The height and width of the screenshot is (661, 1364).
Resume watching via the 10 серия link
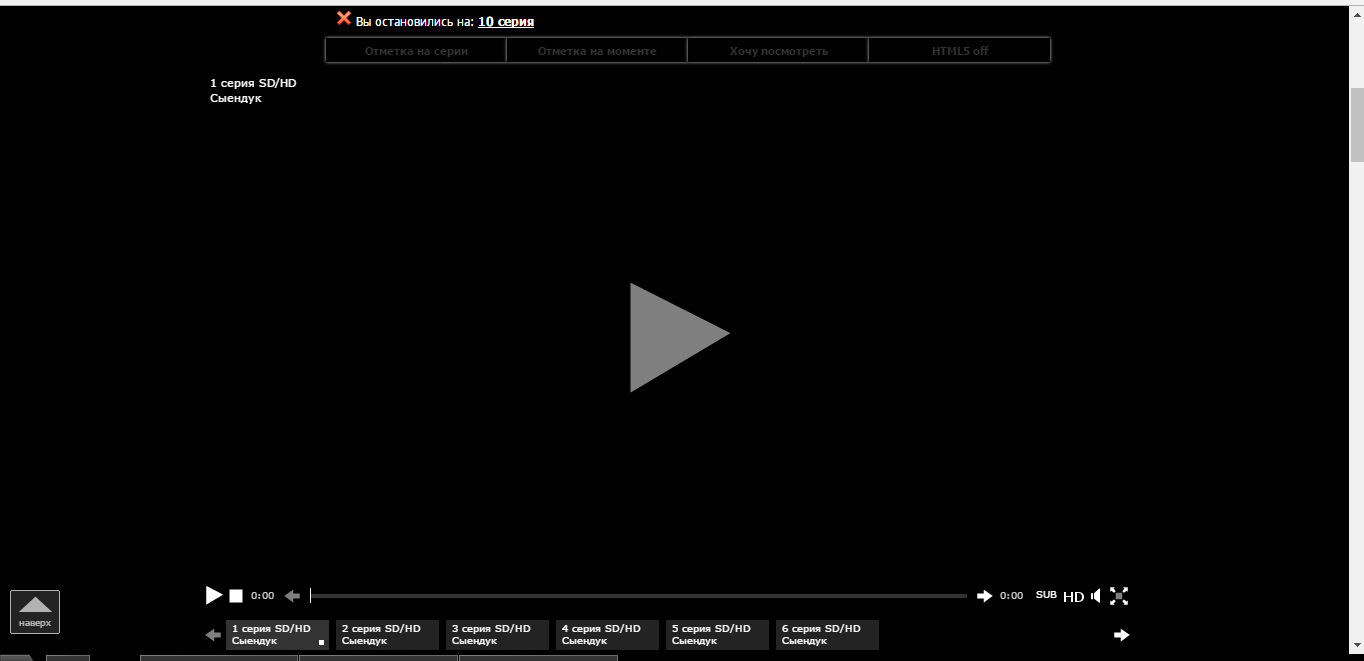click(505, 21)
